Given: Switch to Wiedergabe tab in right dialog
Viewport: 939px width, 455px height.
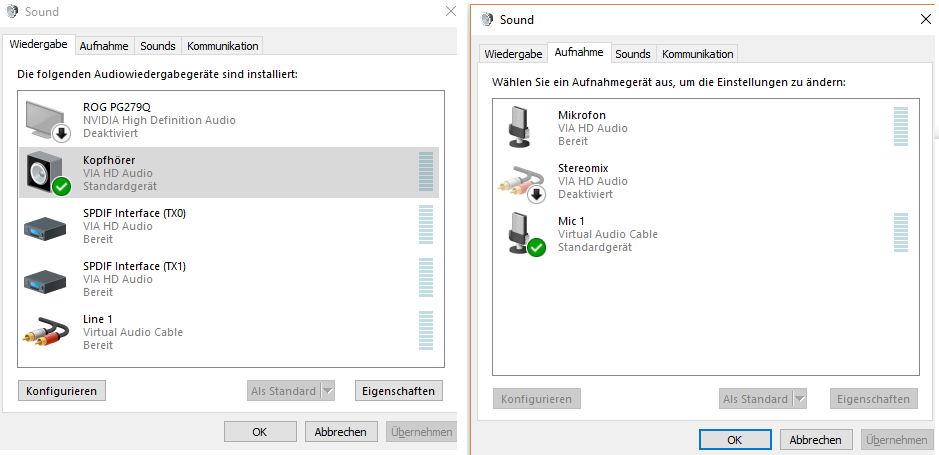Looking at the screenshot, I should pos(513,54).
